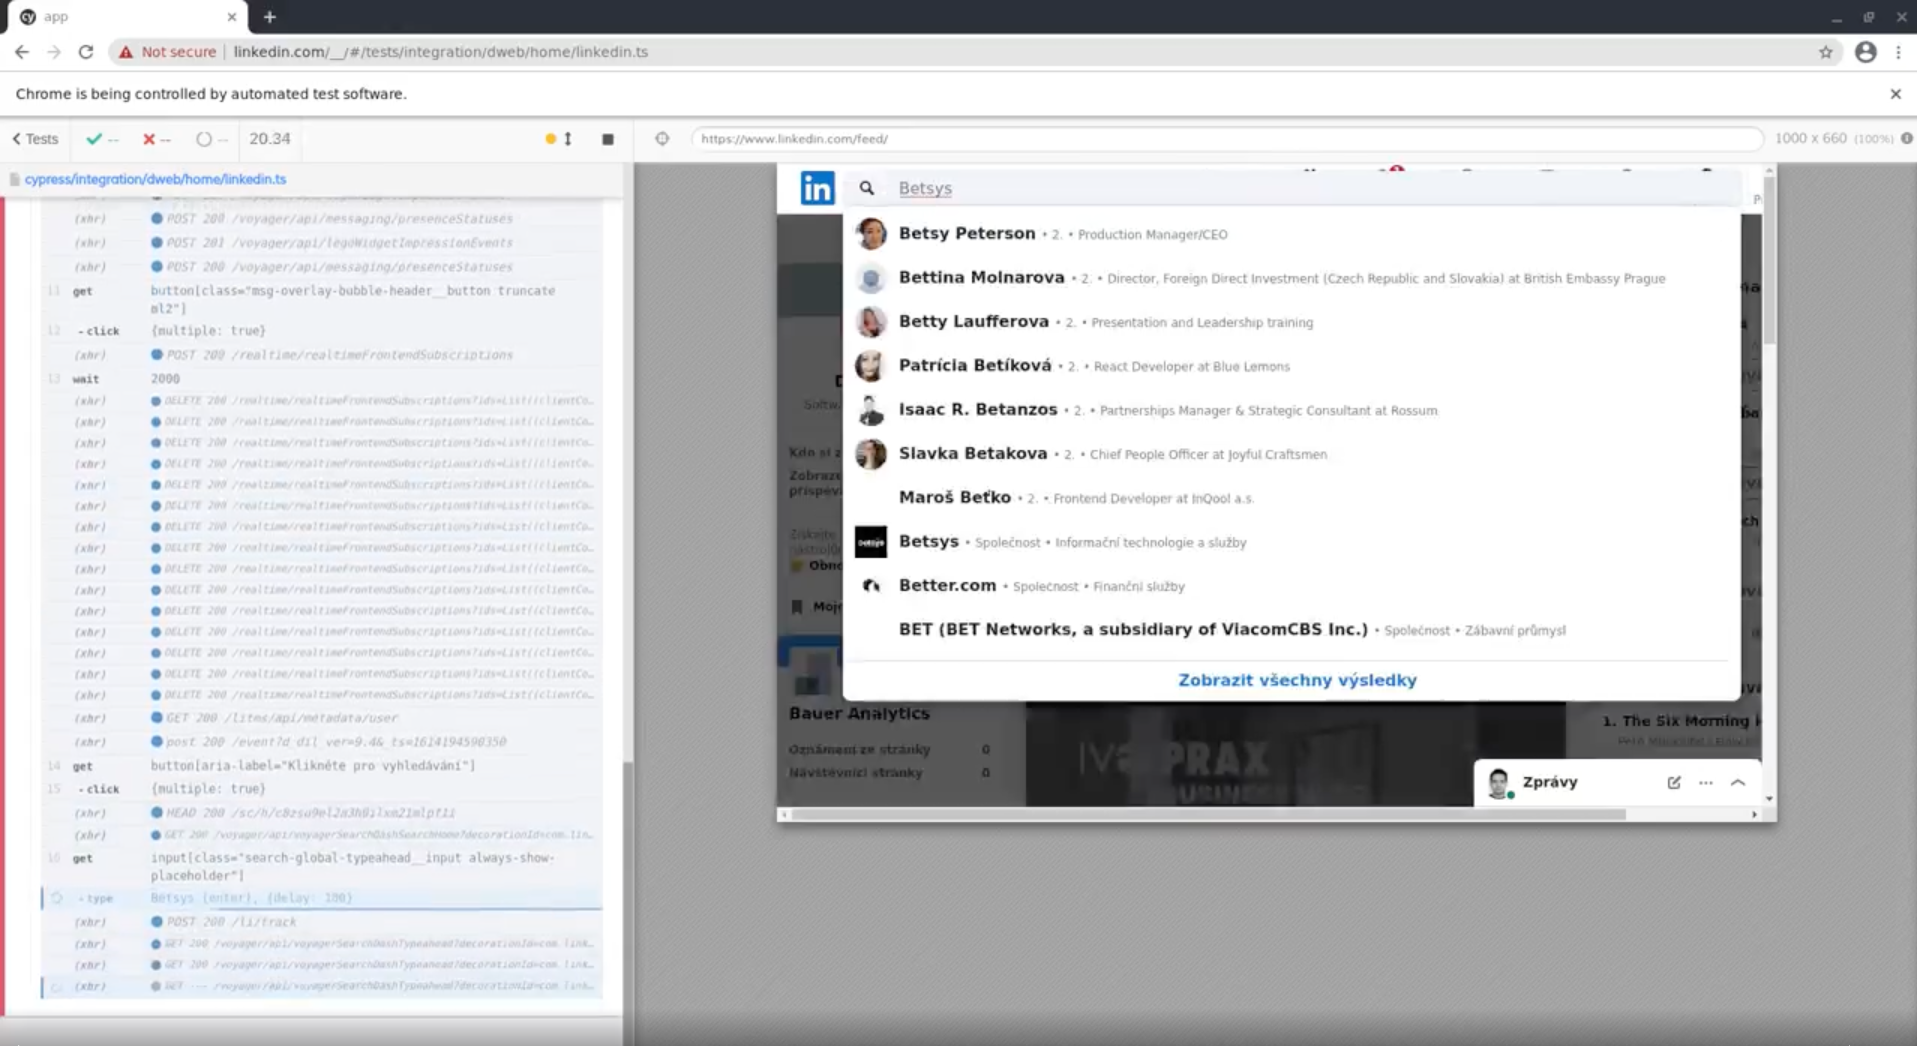This screenshot has height=1046, width=1917.
Task: Bookmark this page with the star icon
Action: [1825, 52]
